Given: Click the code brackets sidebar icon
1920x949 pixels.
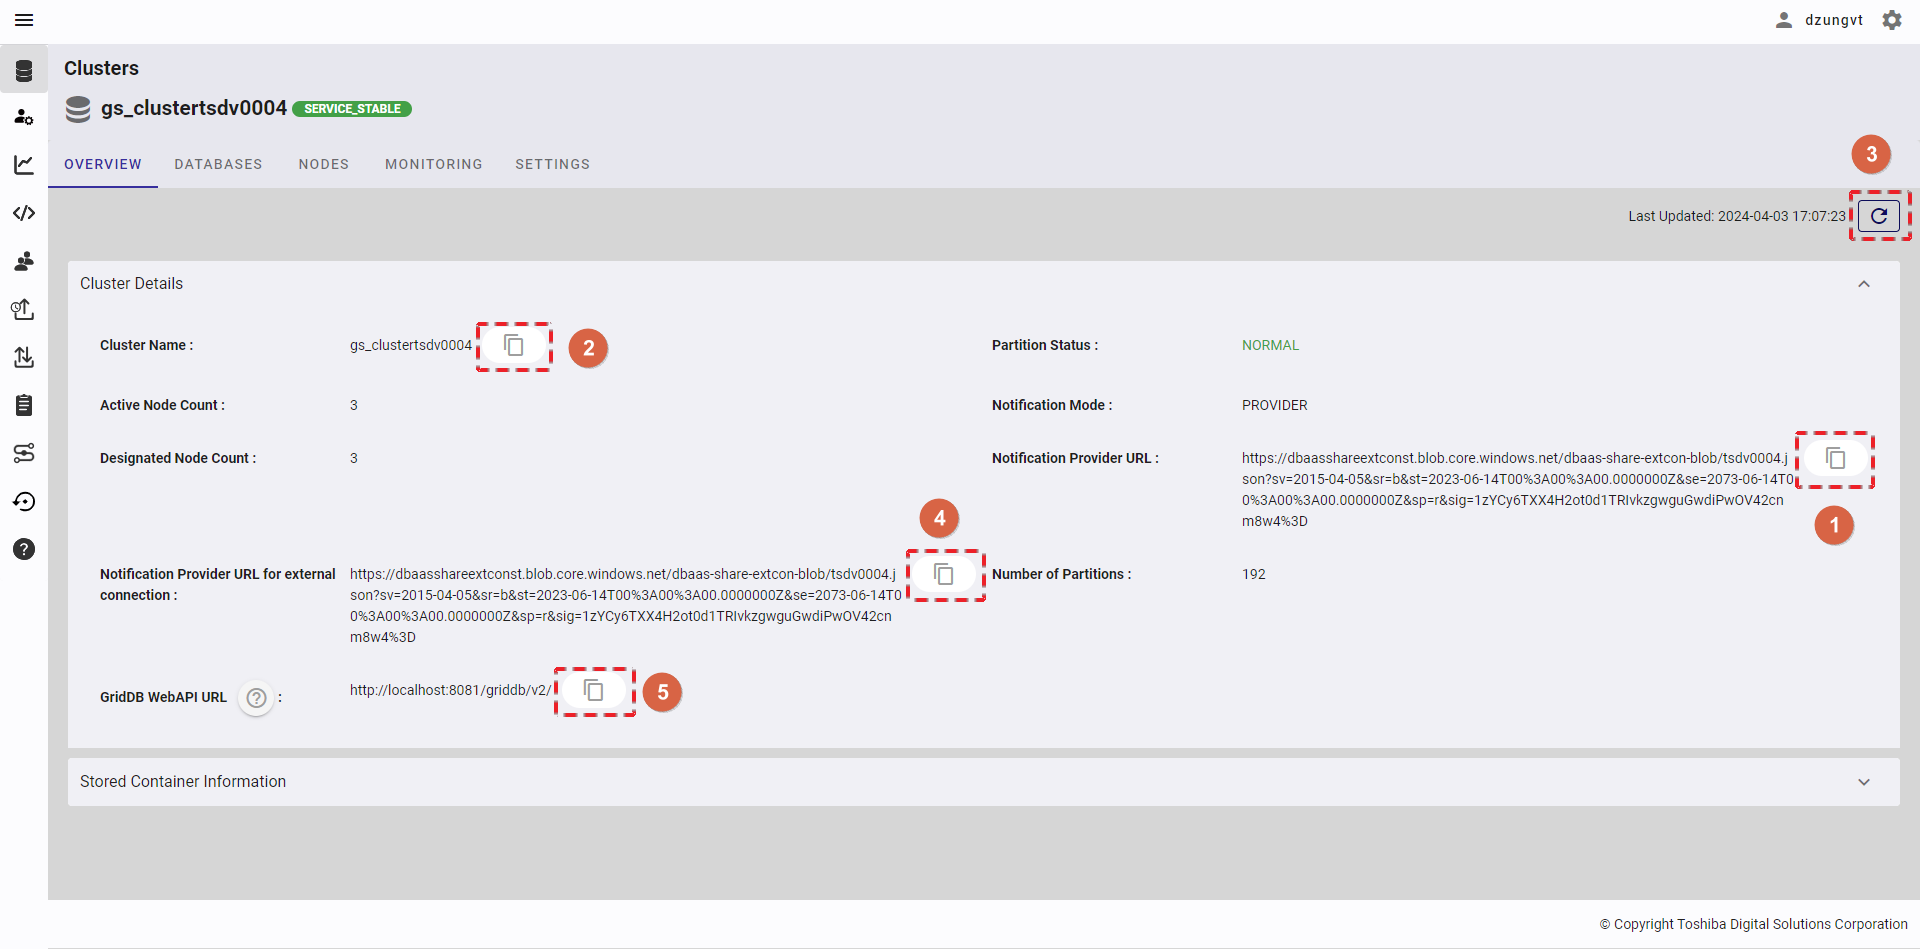Looking at the screenshot, I should (x=24, y=213).
